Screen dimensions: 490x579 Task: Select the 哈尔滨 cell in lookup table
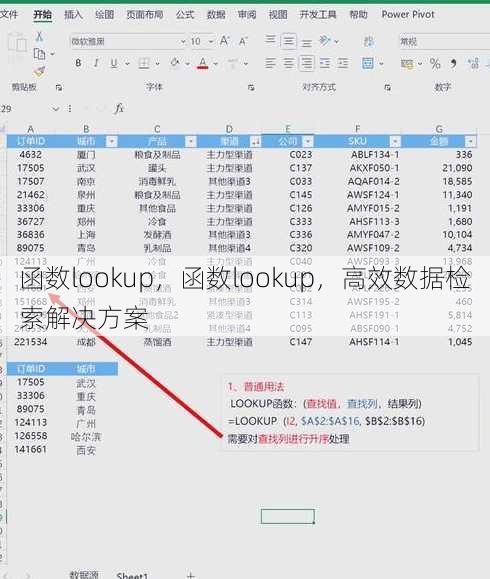(86, 436)
